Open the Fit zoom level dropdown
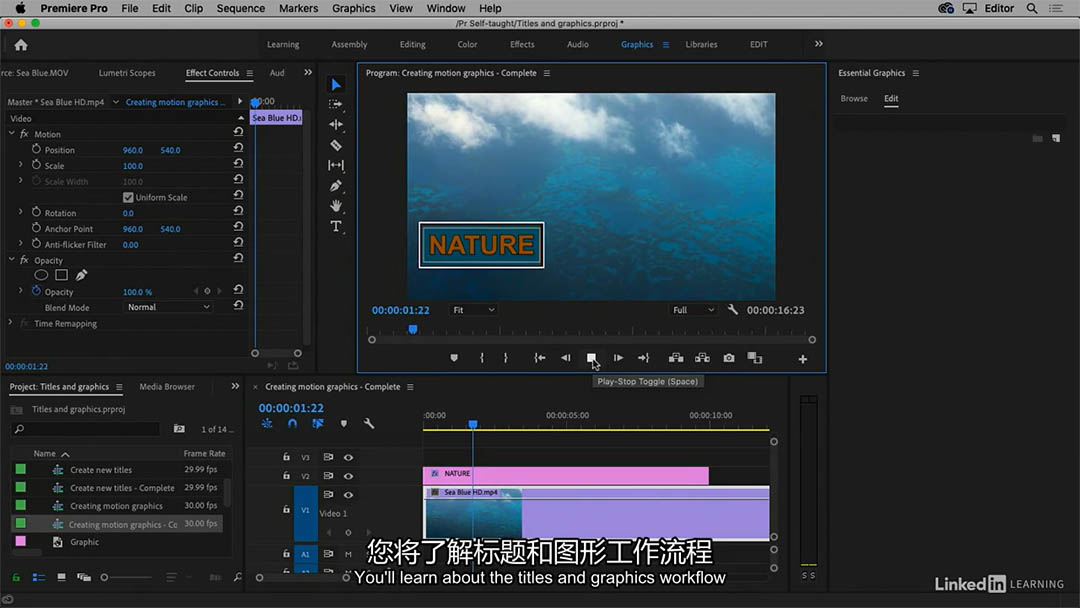The image size is (1080, 608). (473, 310)
